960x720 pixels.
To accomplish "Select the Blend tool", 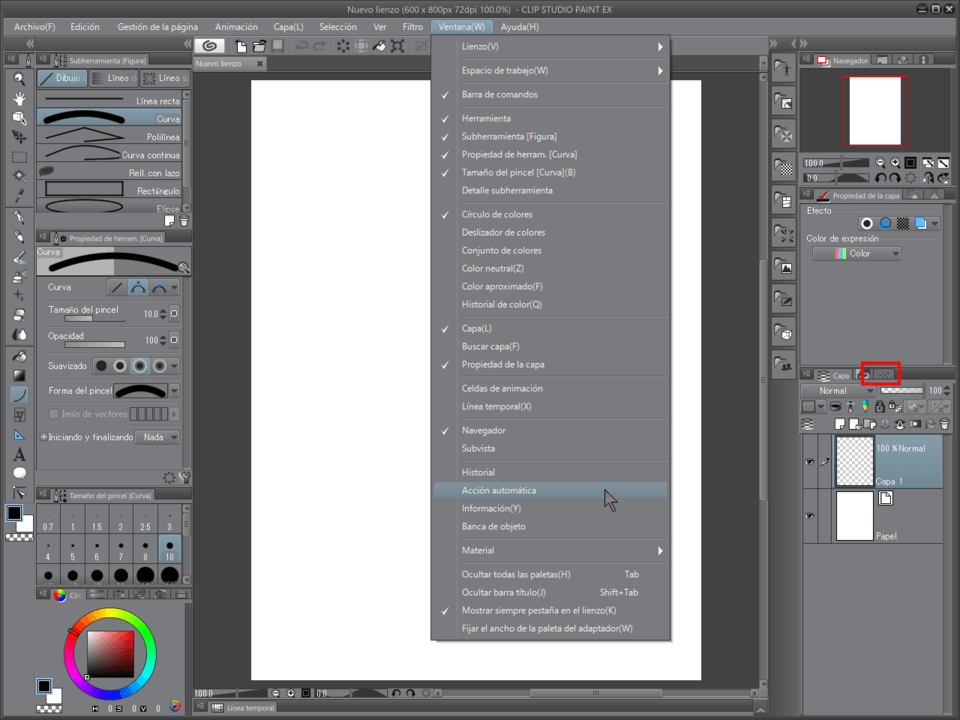I will [20, 334].
